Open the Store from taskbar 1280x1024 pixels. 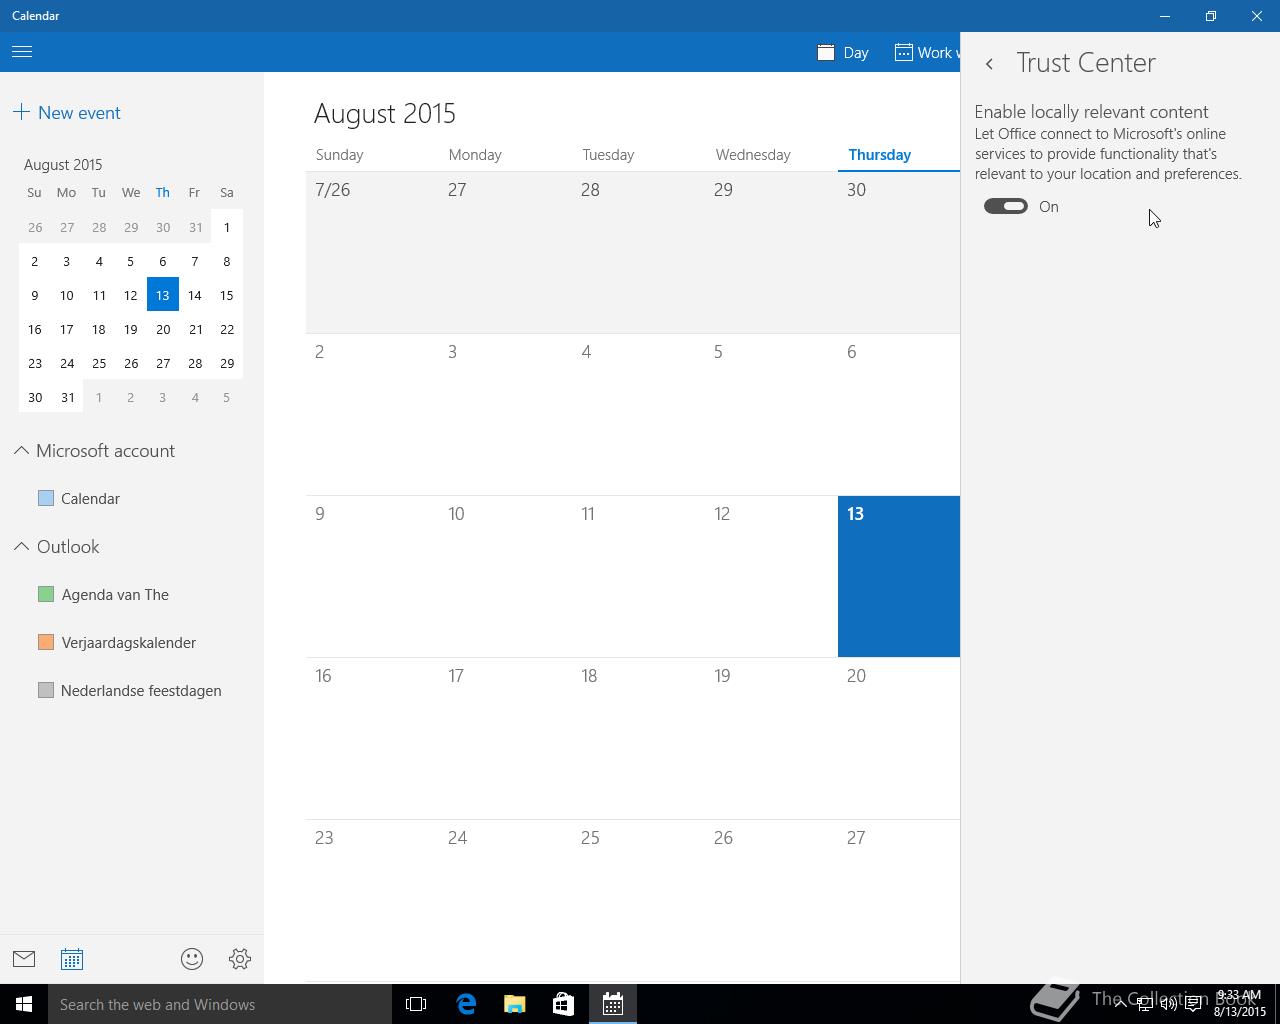[563, 1004]
